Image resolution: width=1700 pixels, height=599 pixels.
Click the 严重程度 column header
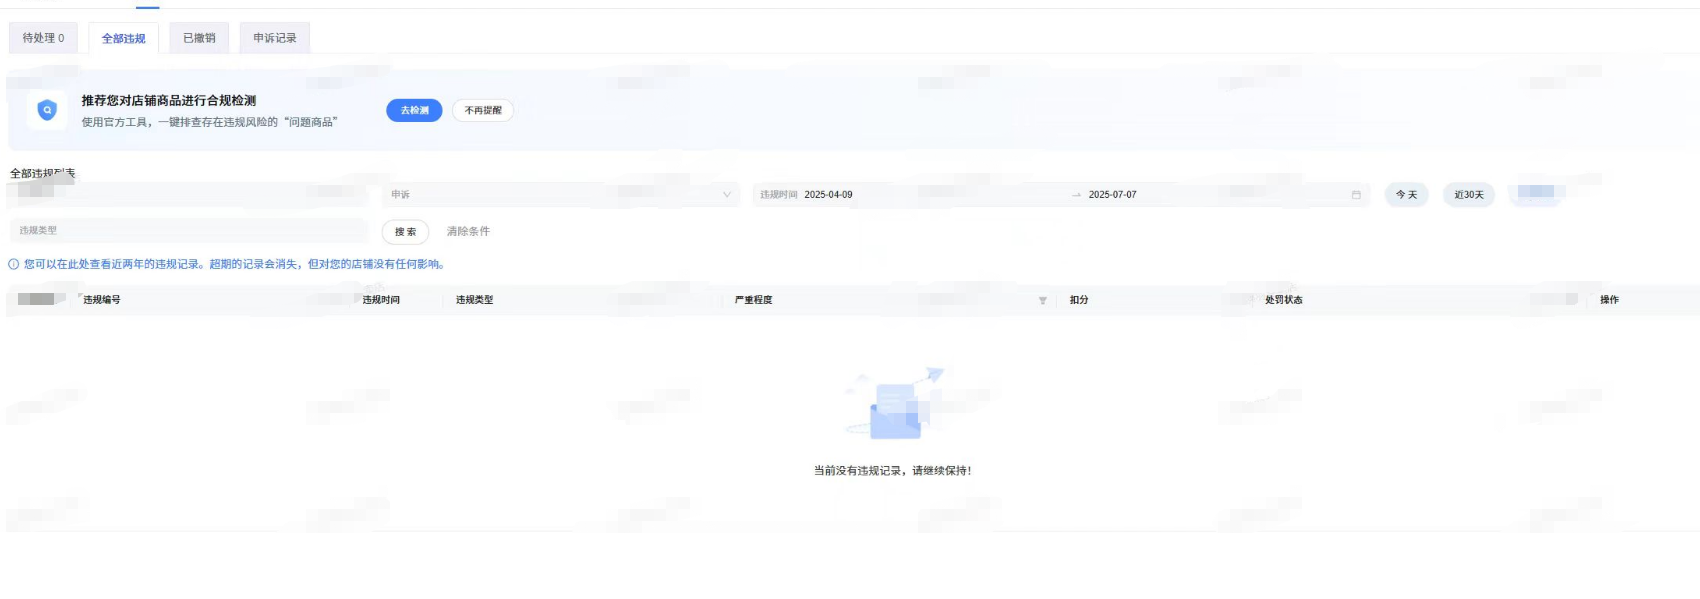click(753, 299)
